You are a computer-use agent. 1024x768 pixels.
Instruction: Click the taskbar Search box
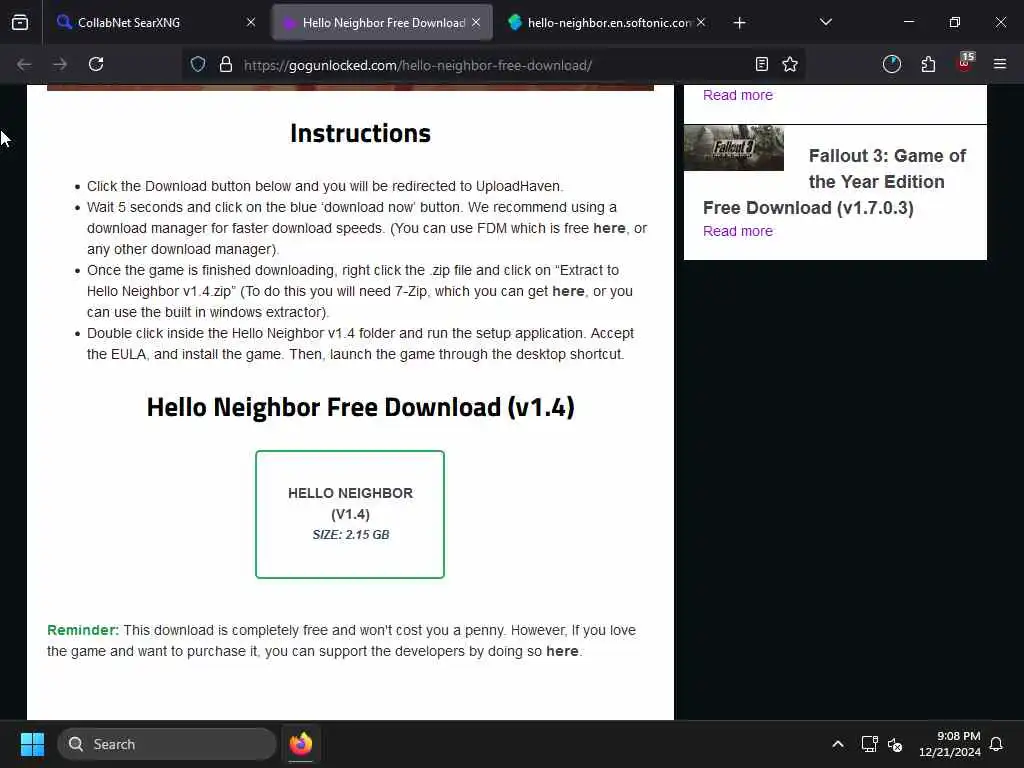[167, 744]
